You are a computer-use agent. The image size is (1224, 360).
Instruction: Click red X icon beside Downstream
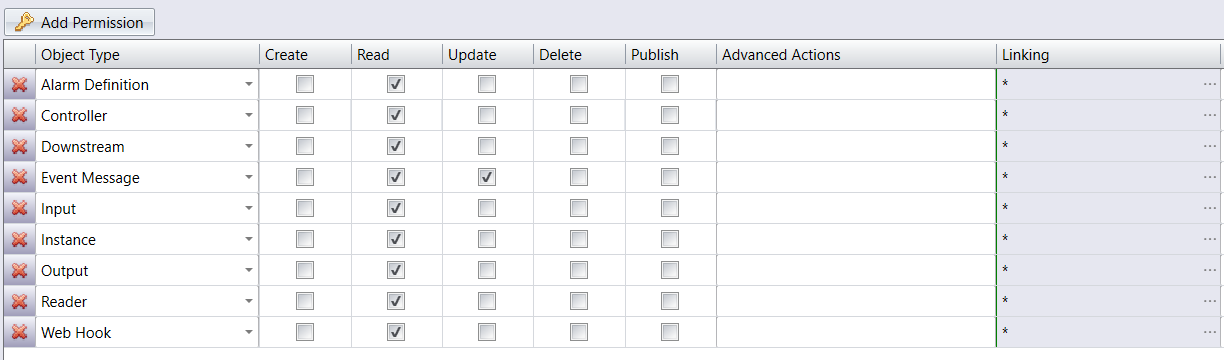pos(19,147)
